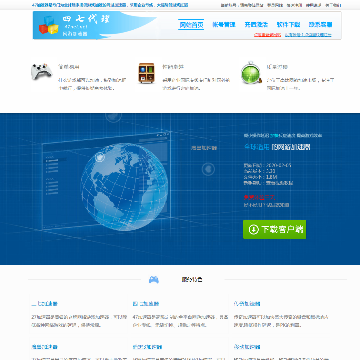Screen dimensions: 360x360
Task: Open the 软件下载 navigation tab
Action: click(288, 24)
